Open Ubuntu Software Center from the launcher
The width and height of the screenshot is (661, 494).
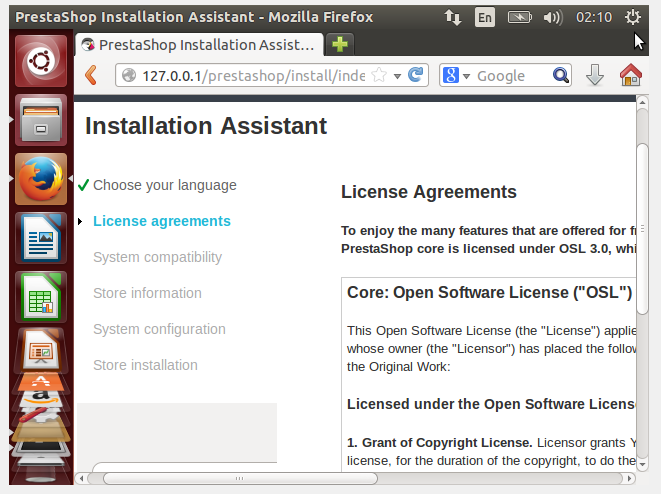pos(41,382)
